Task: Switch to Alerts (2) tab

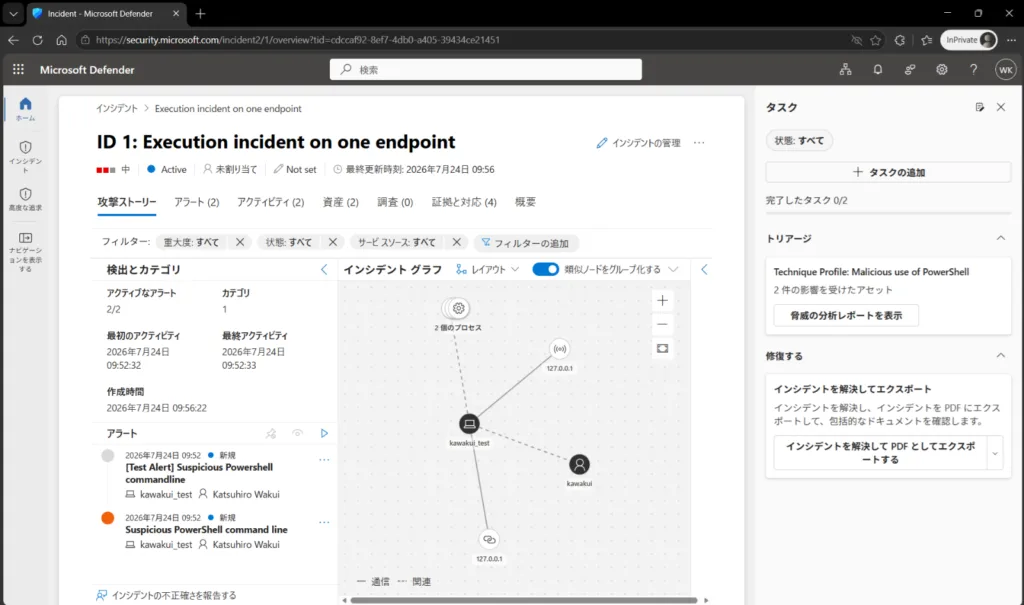Action: coord(197,203)
